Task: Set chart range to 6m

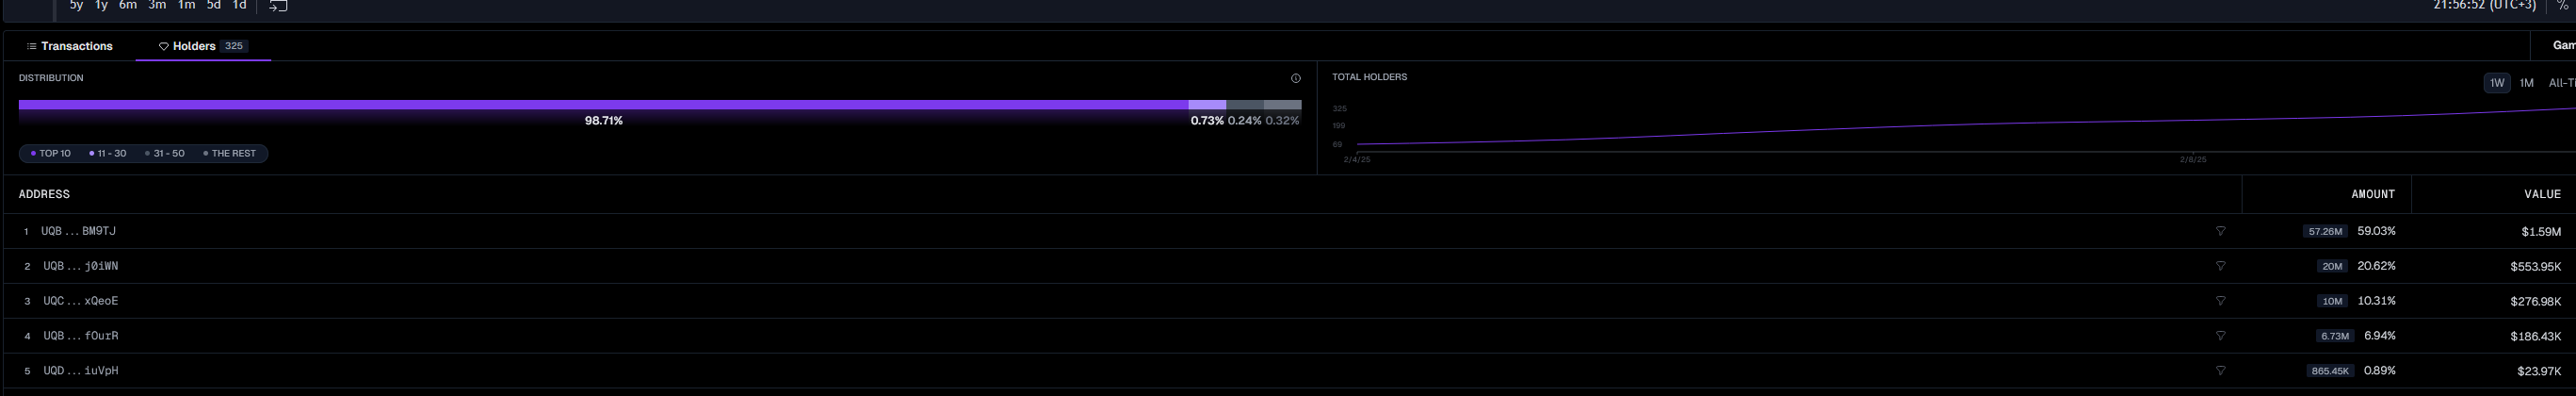Action: coord(128,5)
